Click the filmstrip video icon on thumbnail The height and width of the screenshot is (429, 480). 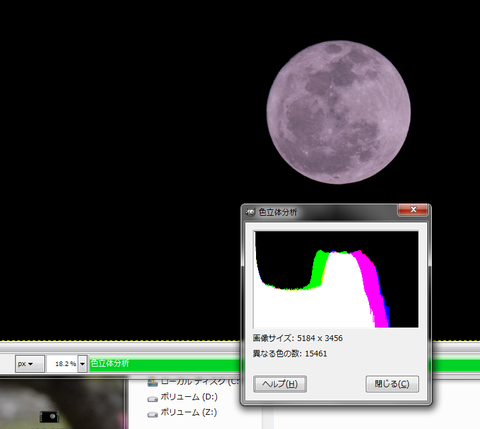(x=49, y=417)
